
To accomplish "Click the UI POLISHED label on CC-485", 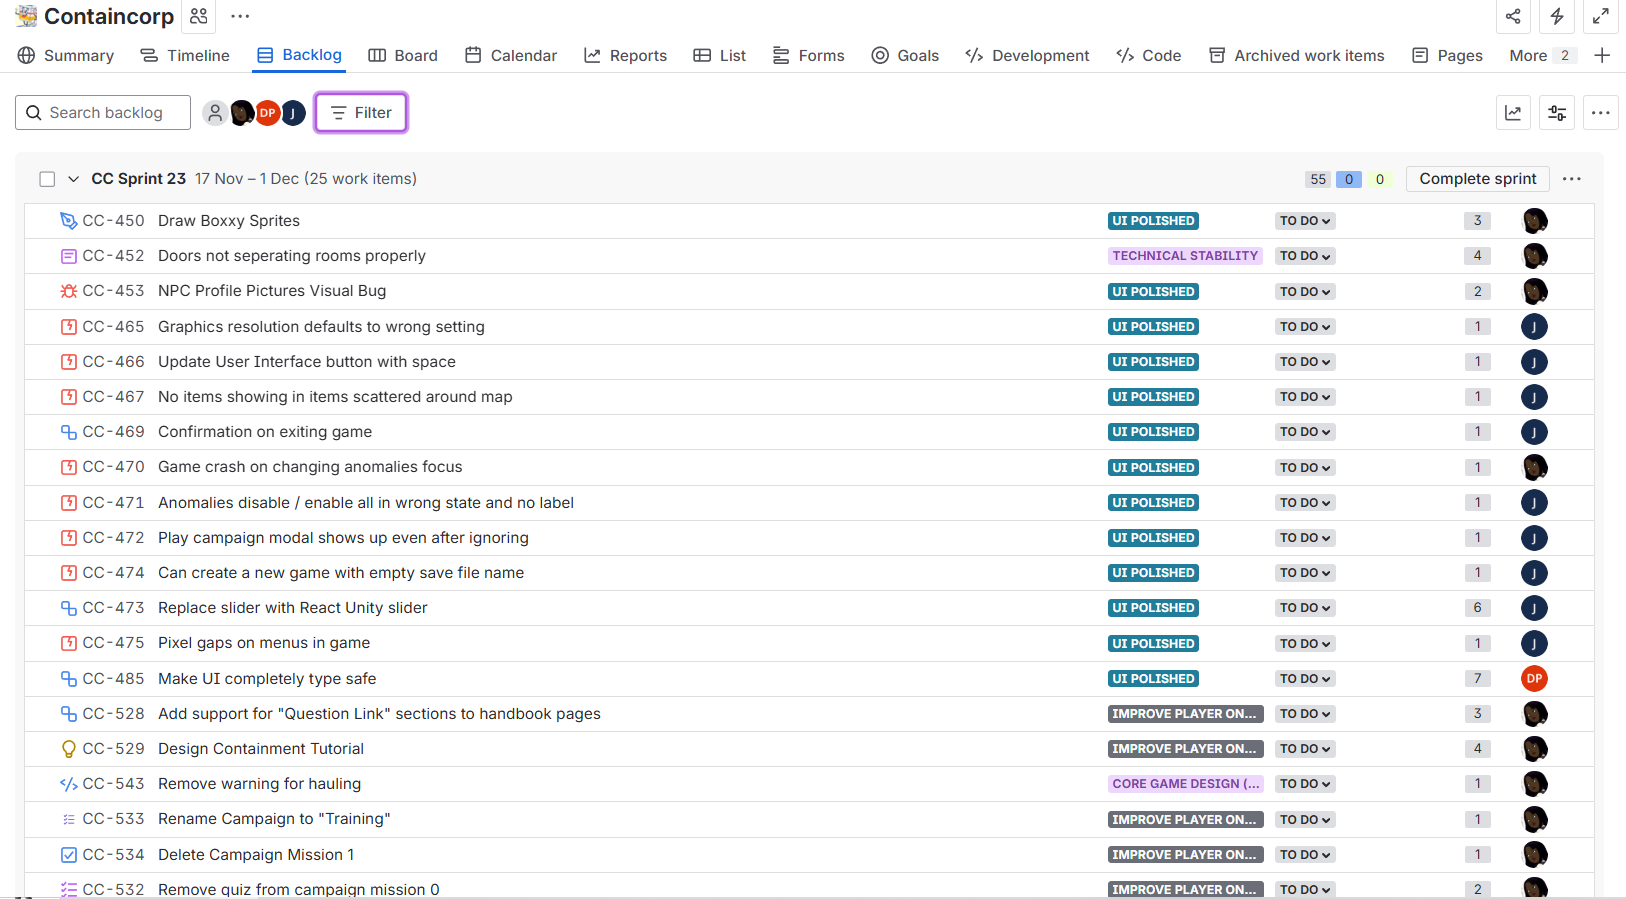I will click(1153, 679).
